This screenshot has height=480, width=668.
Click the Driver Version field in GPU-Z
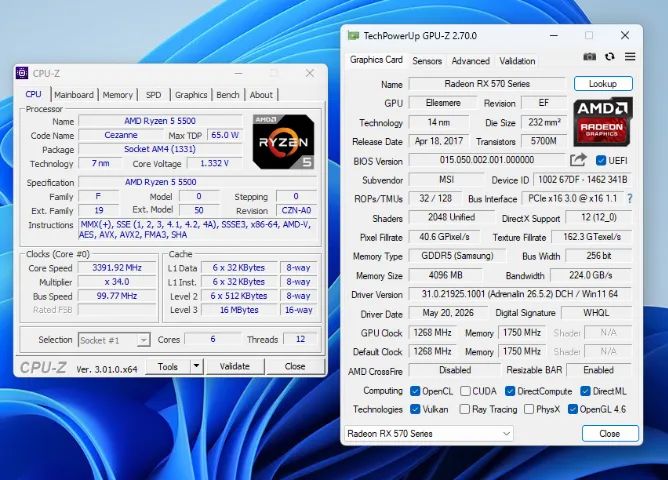click(520, 294)
